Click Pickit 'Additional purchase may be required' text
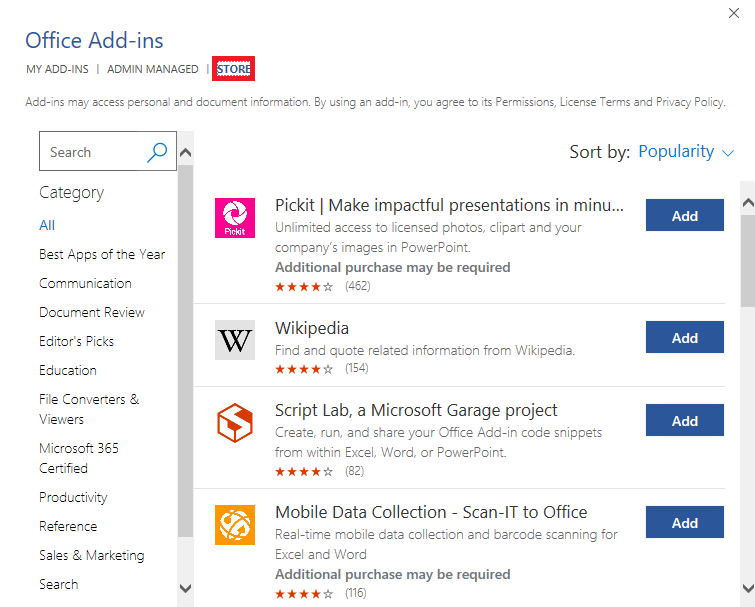755x607 pixels. click(392, 268)
